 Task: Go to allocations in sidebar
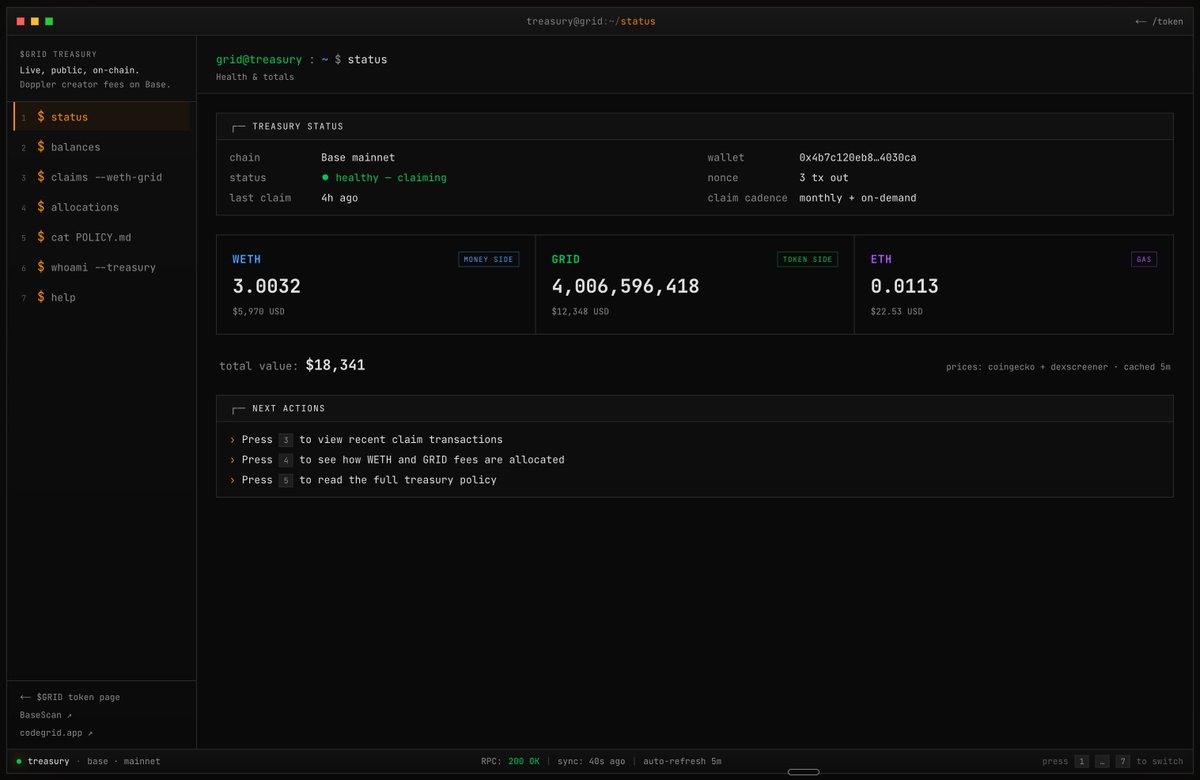click(x=102, y=207)
